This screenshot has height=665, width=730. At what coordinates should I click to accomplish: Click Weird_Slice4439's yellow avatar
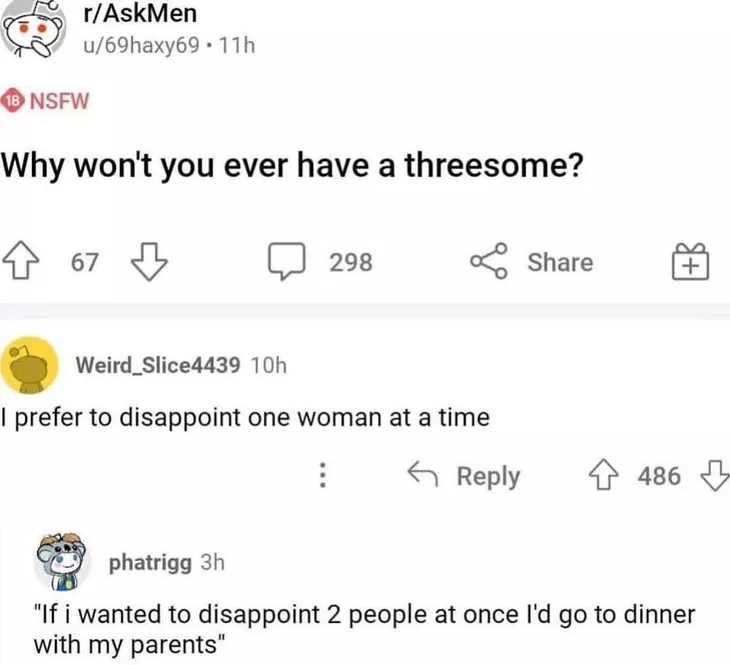click(x=29, y=365)
